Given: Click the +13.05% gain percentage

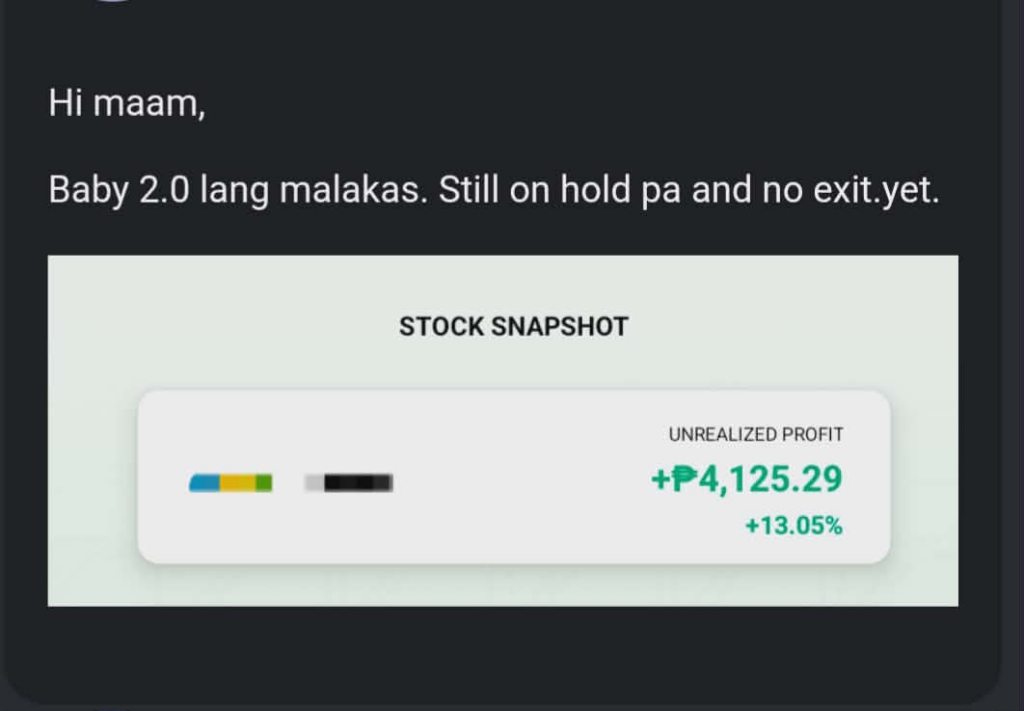Looking at the screenshot, I should [x=793, y=525].
